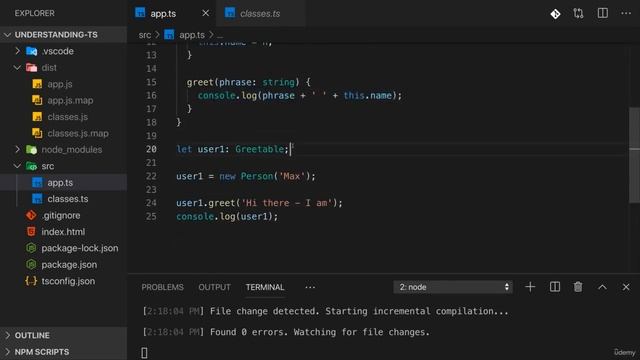Click the node icon beside package.json
The width and height of the screenshot is (640, 360).
tap(31, 264)
